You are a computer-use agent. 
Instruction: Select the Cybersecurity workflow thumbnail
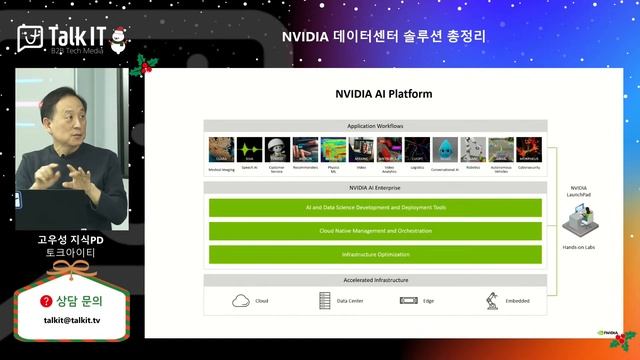click(529, 149)
